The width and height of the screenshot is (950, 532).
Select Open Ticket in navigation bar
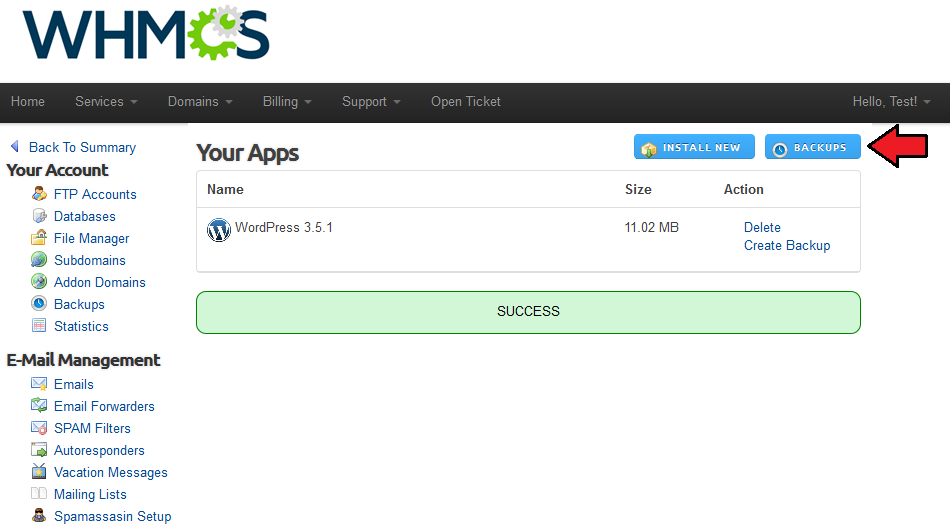(x=466, y=102)
